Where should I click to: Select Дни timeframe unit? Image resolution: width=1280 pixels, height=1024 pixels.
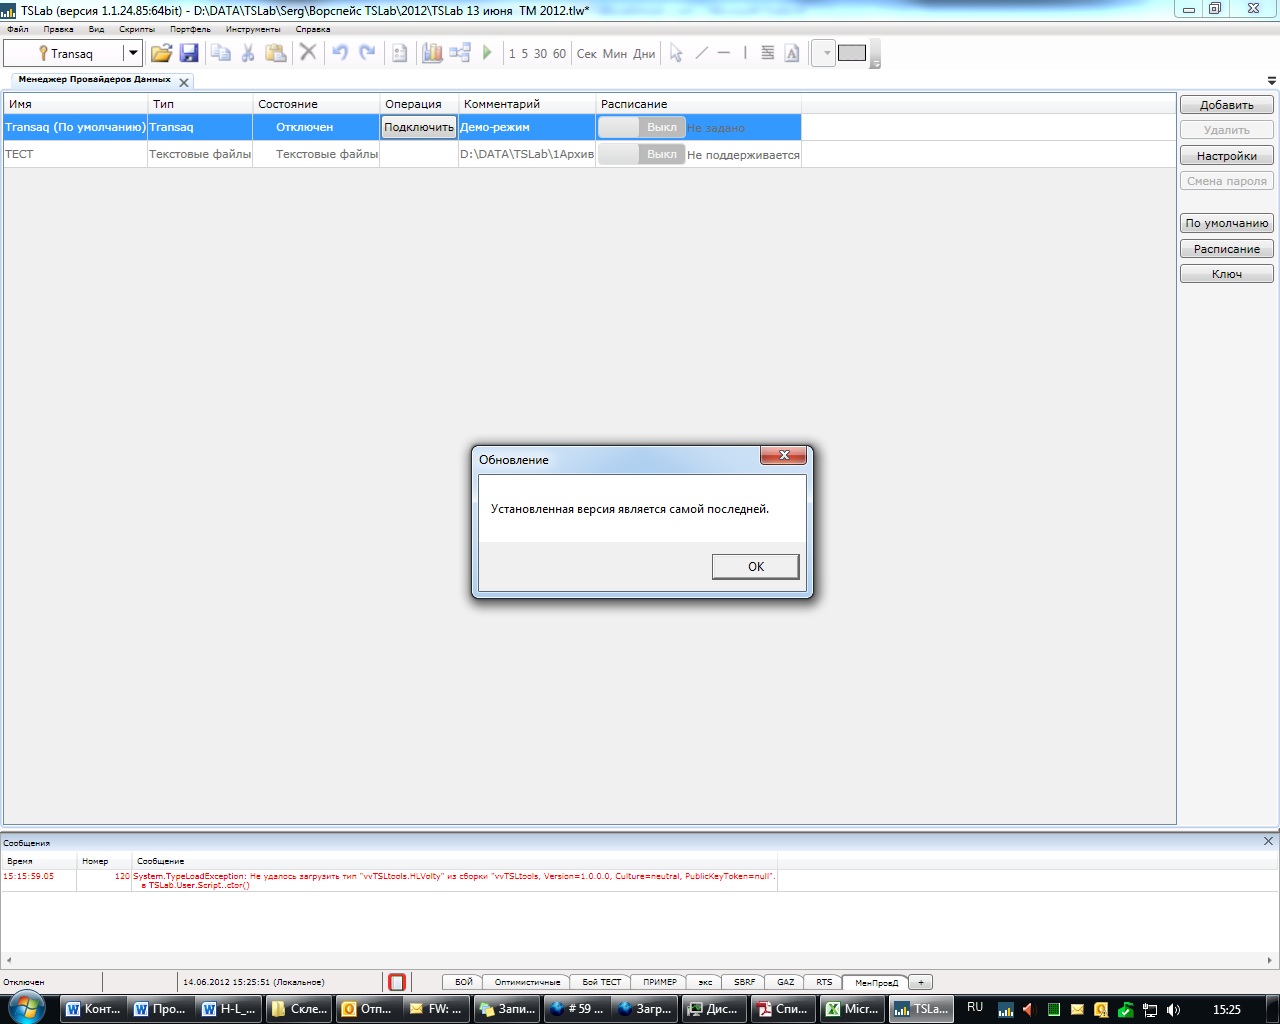644,54
